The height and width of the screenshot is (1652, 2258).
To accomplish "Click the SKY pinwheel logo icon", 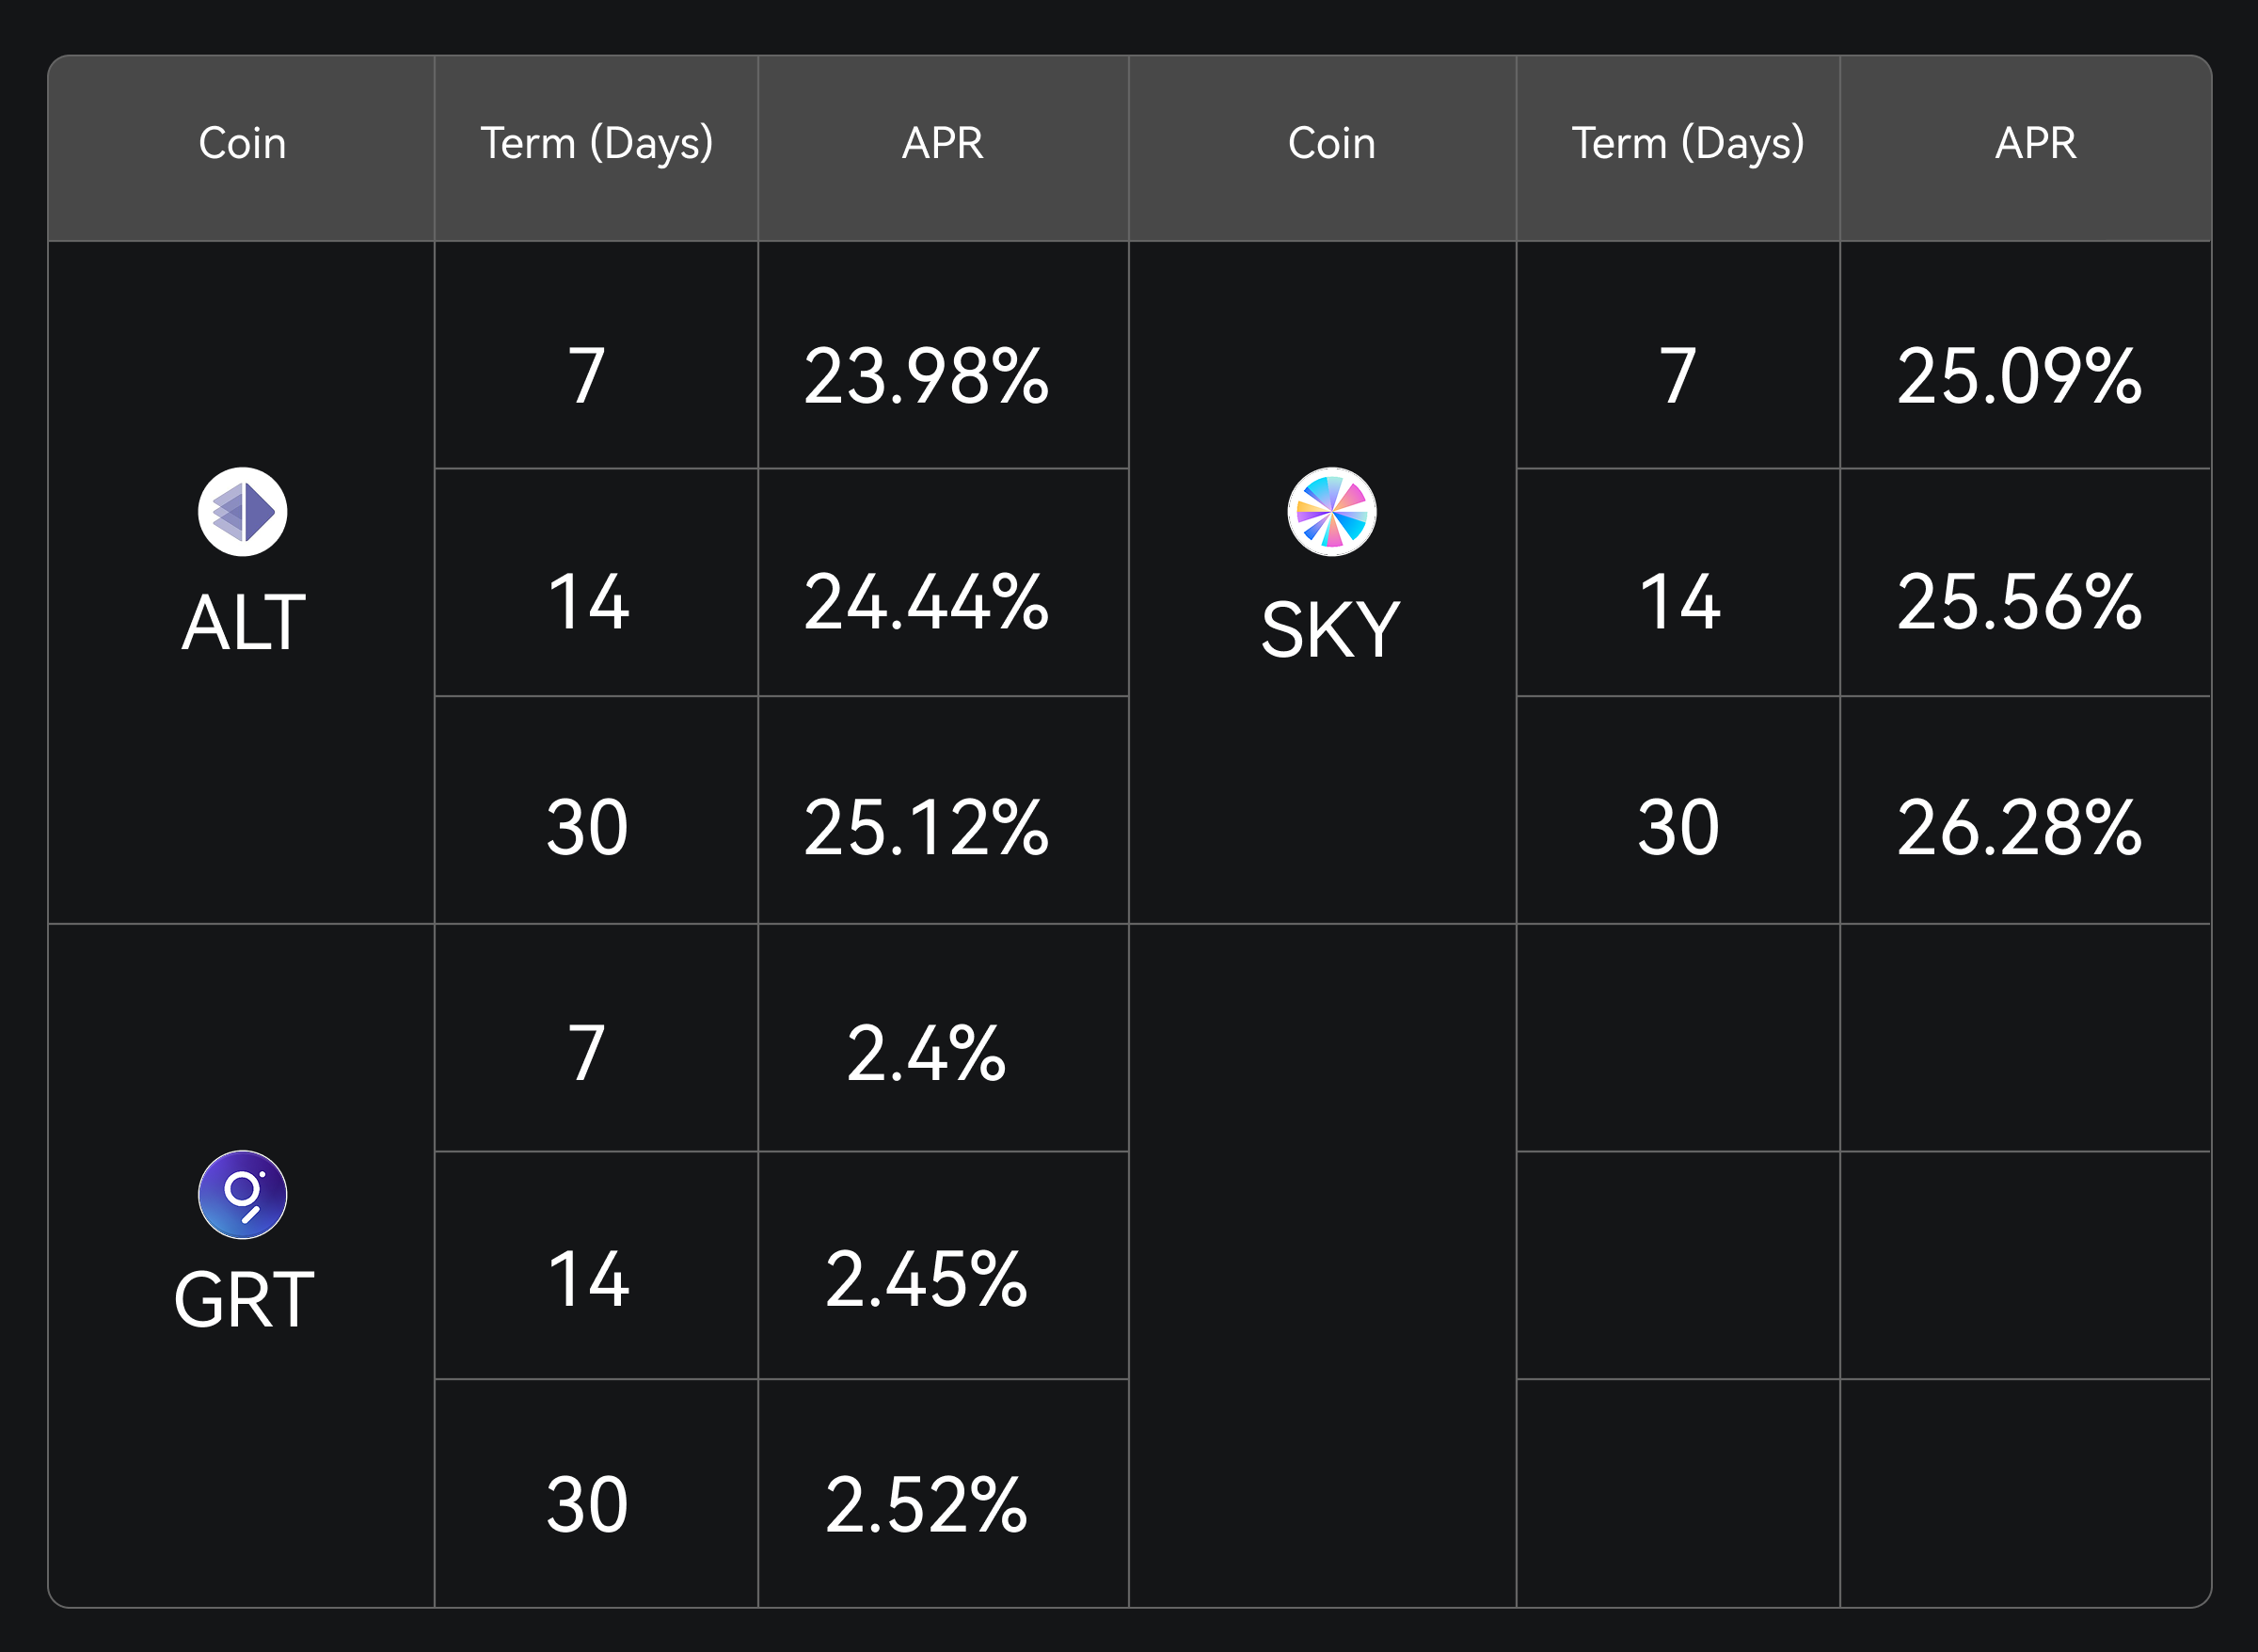I will [x=1331, y=512].
